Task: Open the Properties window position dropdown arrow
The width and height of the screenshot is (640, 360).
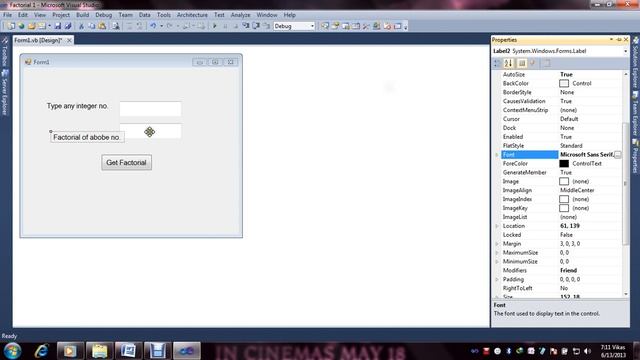Action: (x=611, y=40)
